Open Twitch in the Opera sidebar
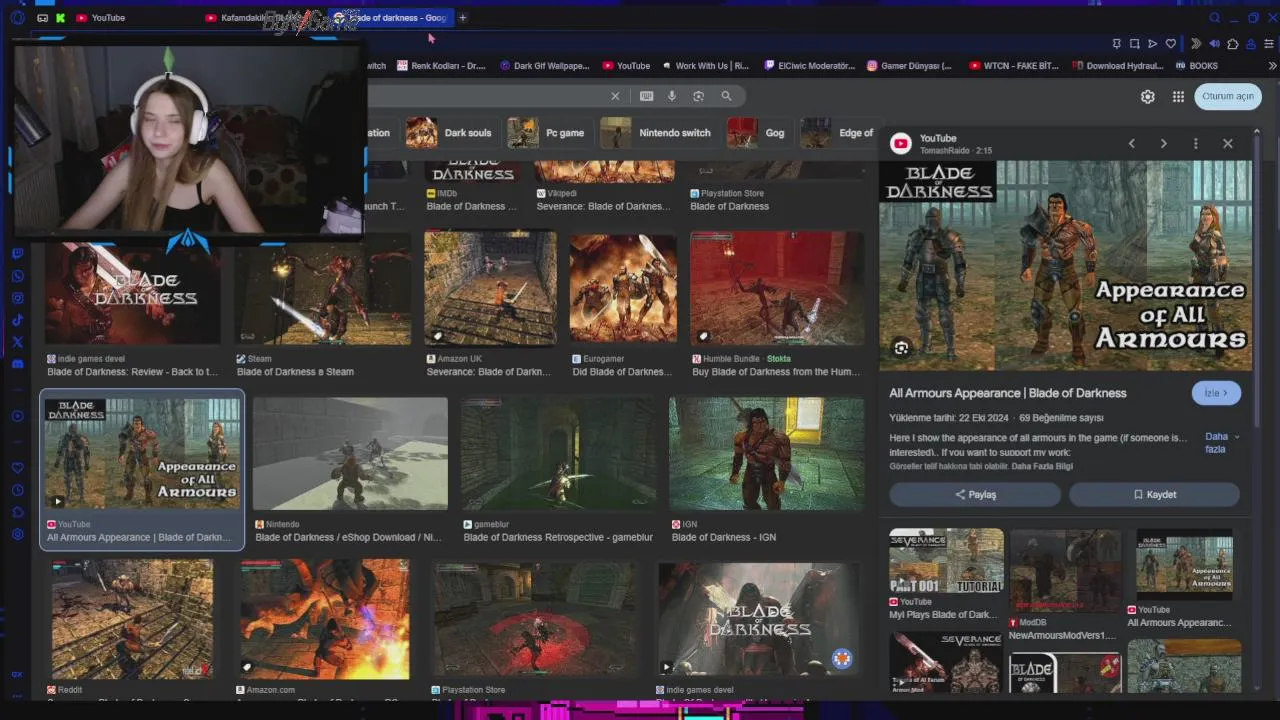1280x720 pixels. [x=17, y=254]
